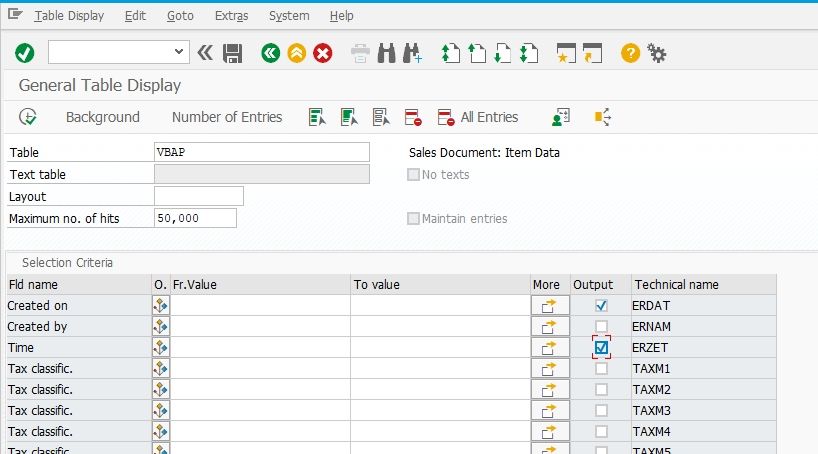This screenshot has height=454, width=818.
Task: Click the orange hierarchy icon
Action: point(603,117)
